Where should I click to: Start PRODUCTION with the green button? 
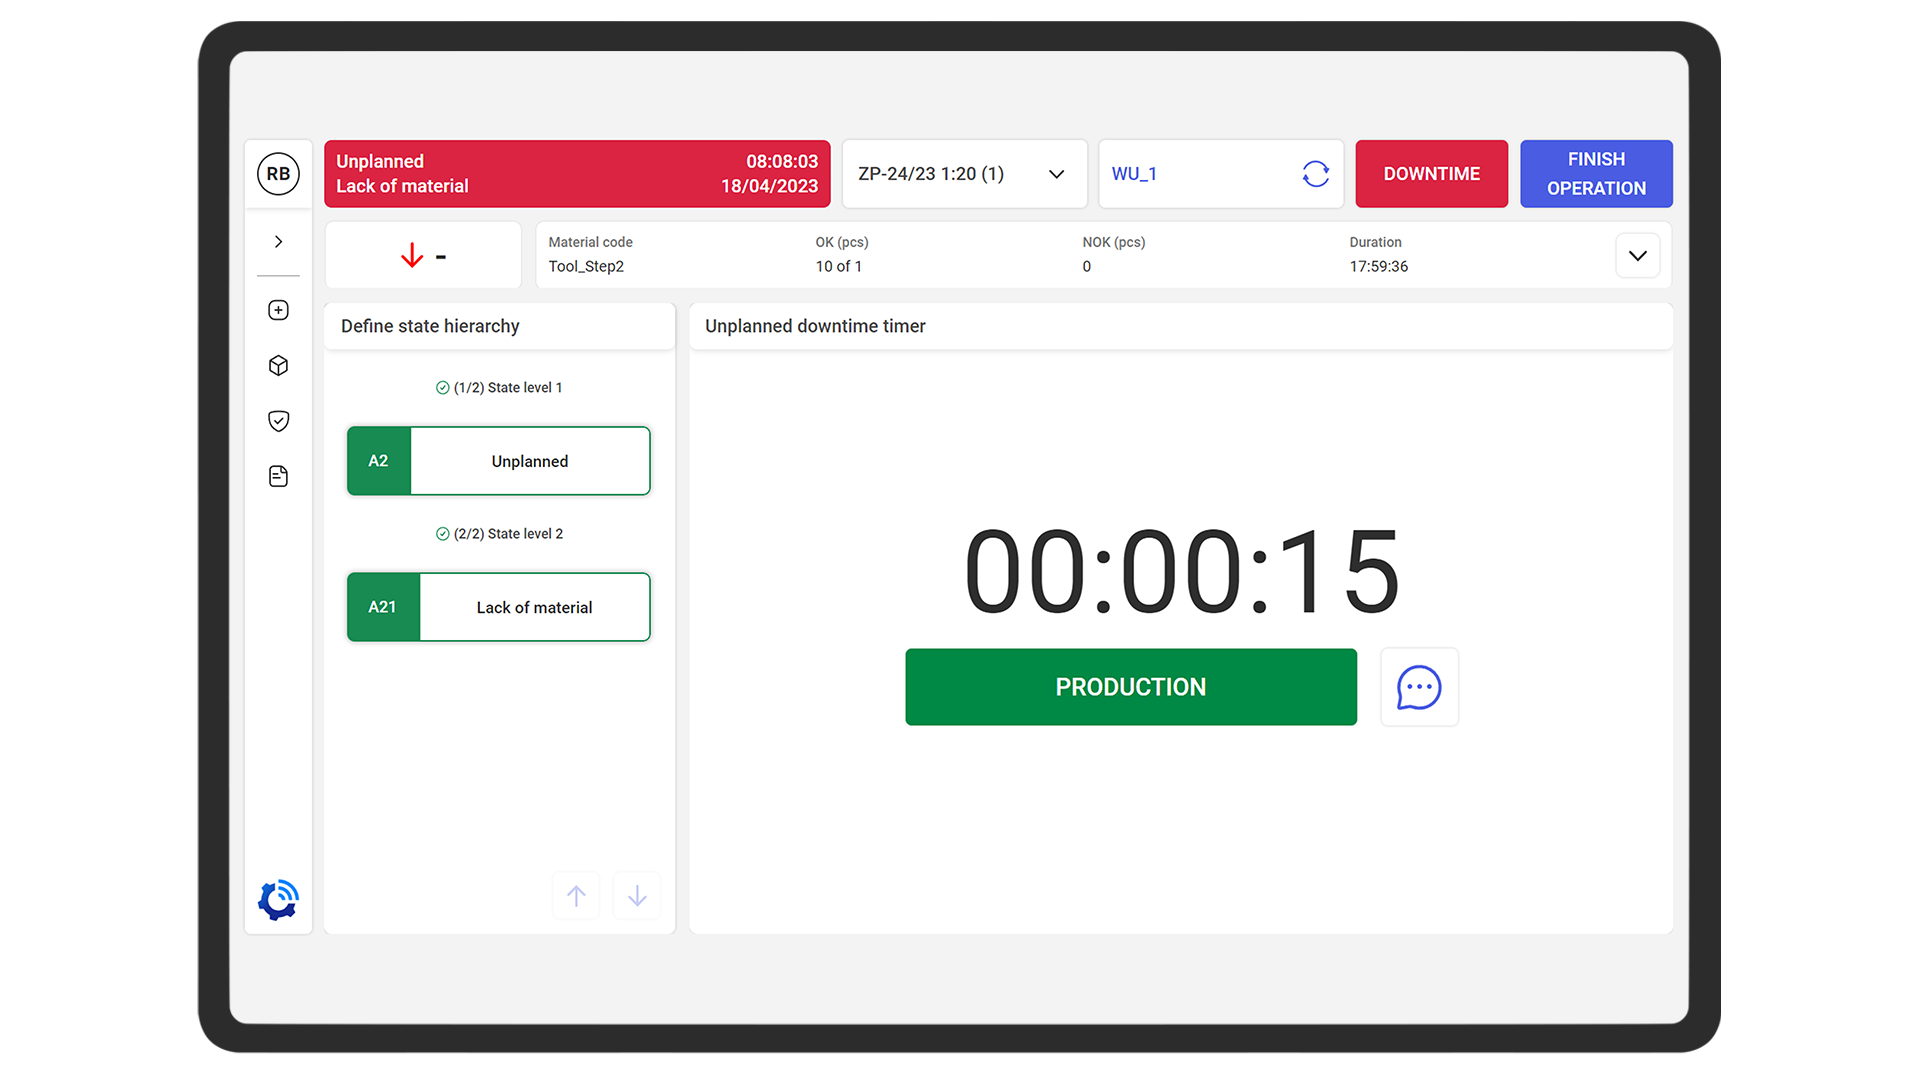[1130, 687]
